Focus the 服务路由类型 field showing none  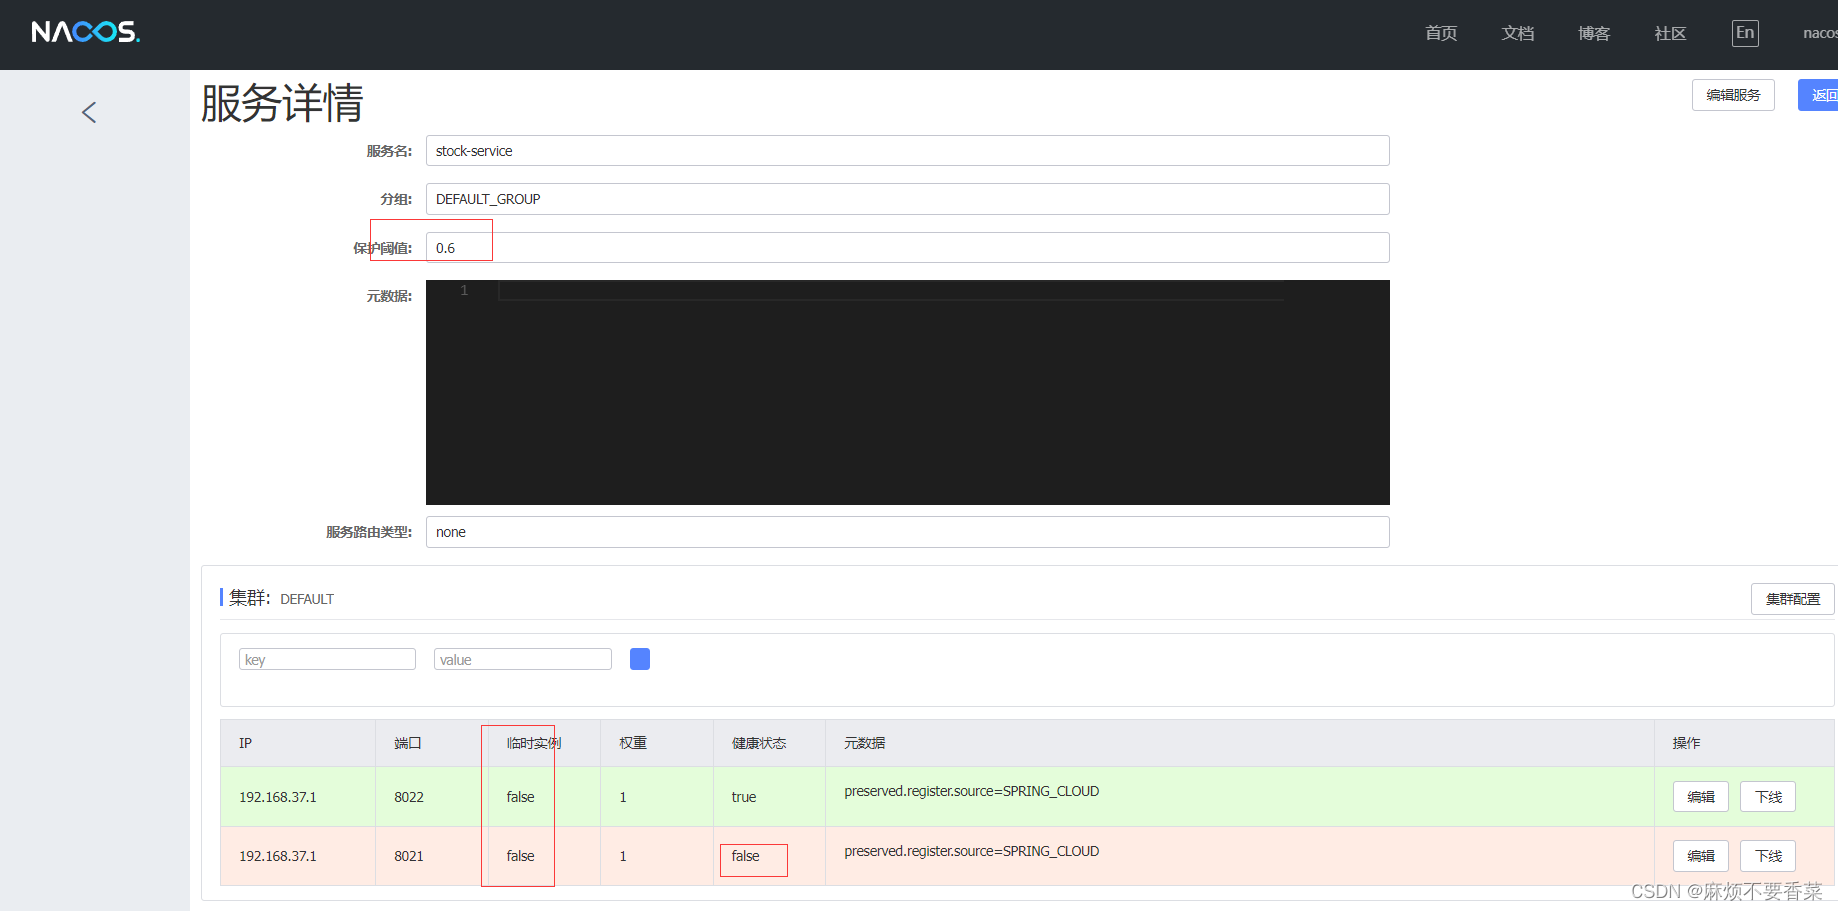point(907,532)
